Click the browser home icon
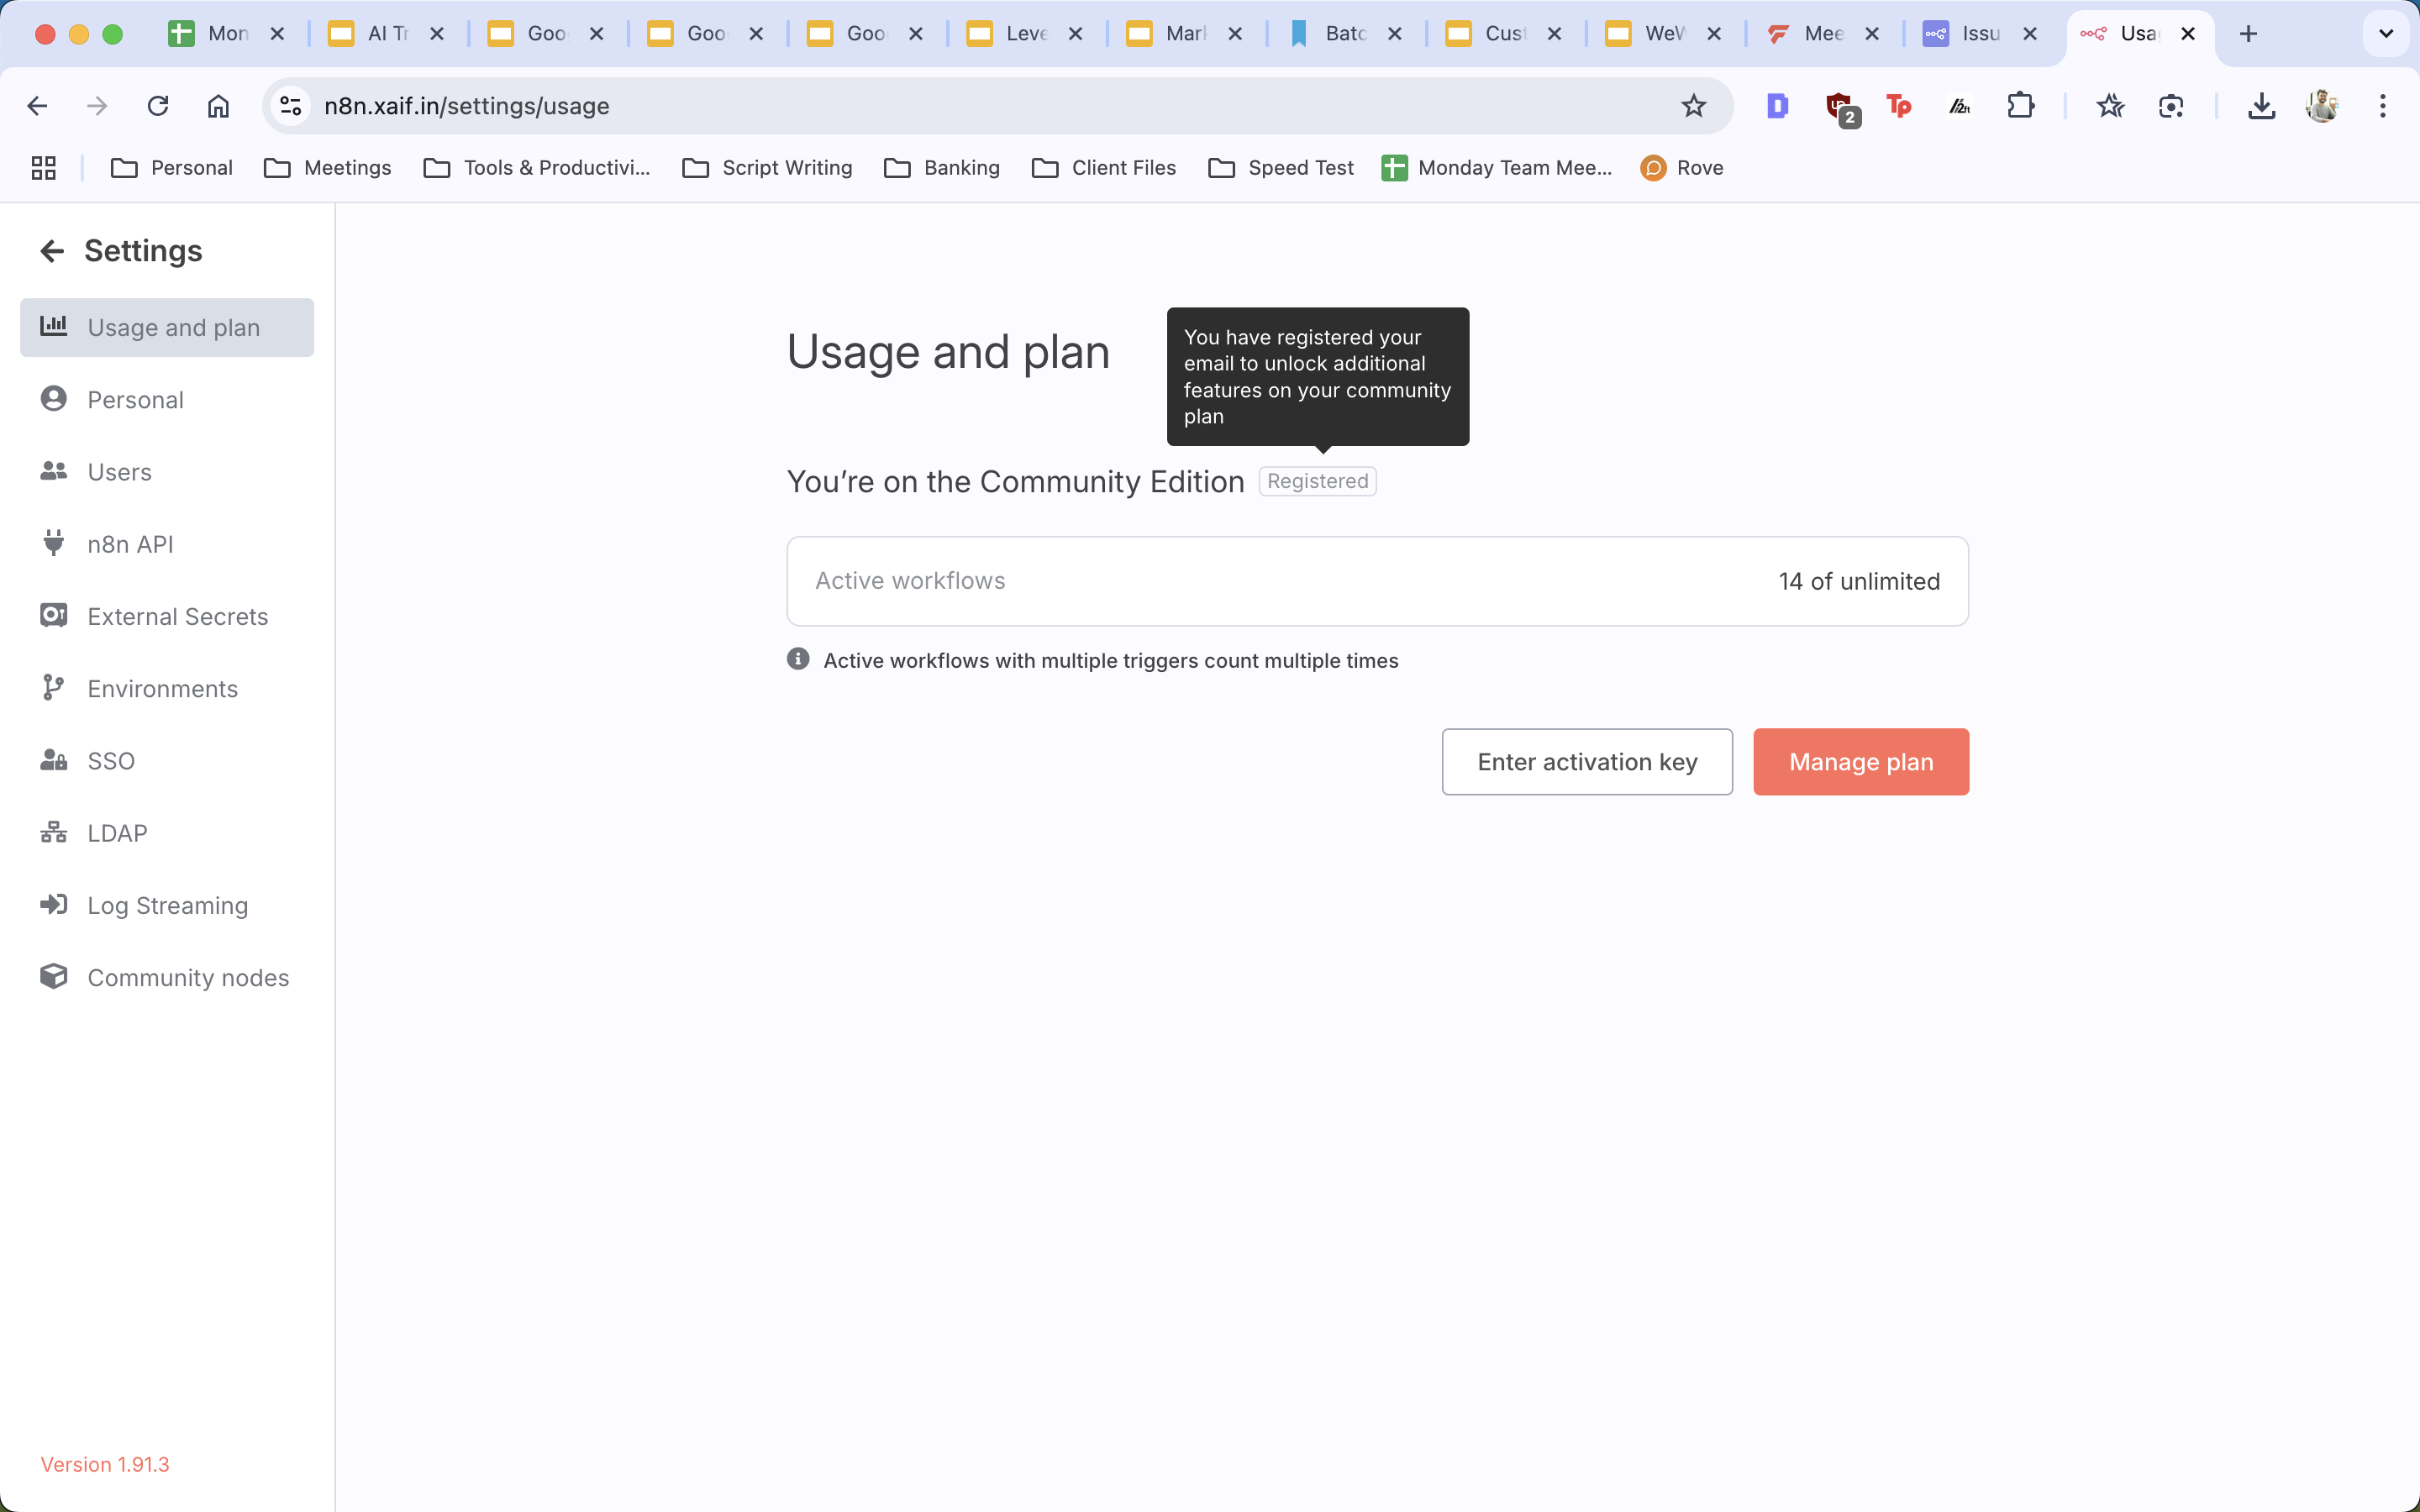The image size is (2420, 1512). (218, 106)
